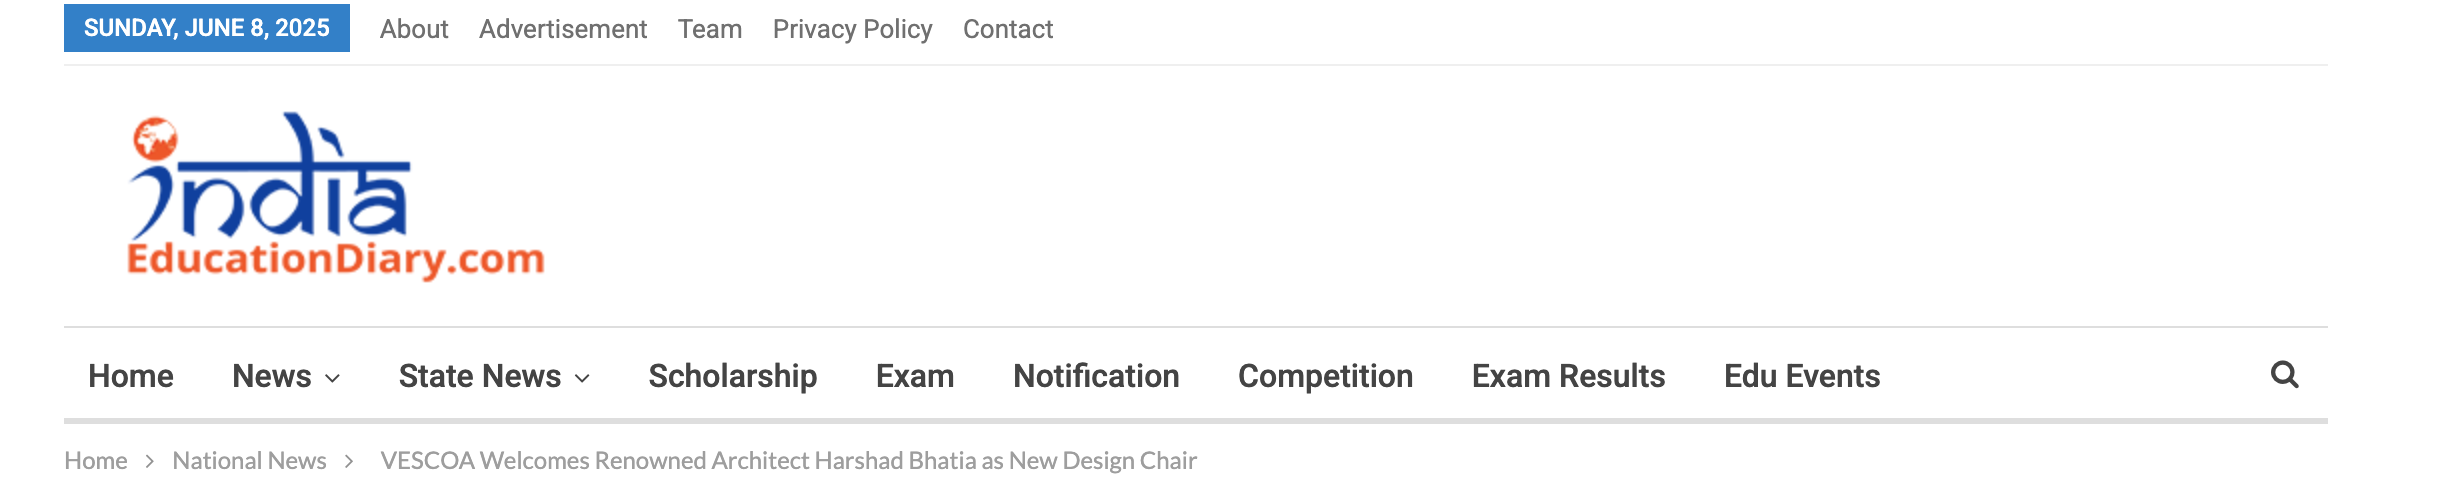Open the About link
Viewport: 2464px width, 504px height.
[x=414, y=29]
